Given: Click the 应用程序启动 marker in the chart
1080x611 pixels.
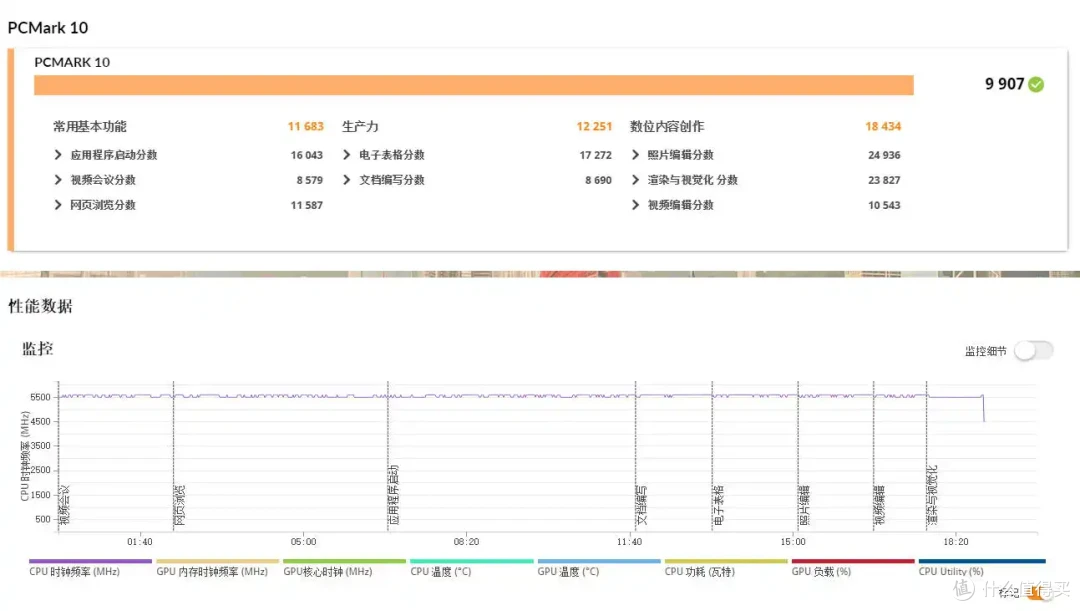Looking at the screenshot, I should (394, 495).
